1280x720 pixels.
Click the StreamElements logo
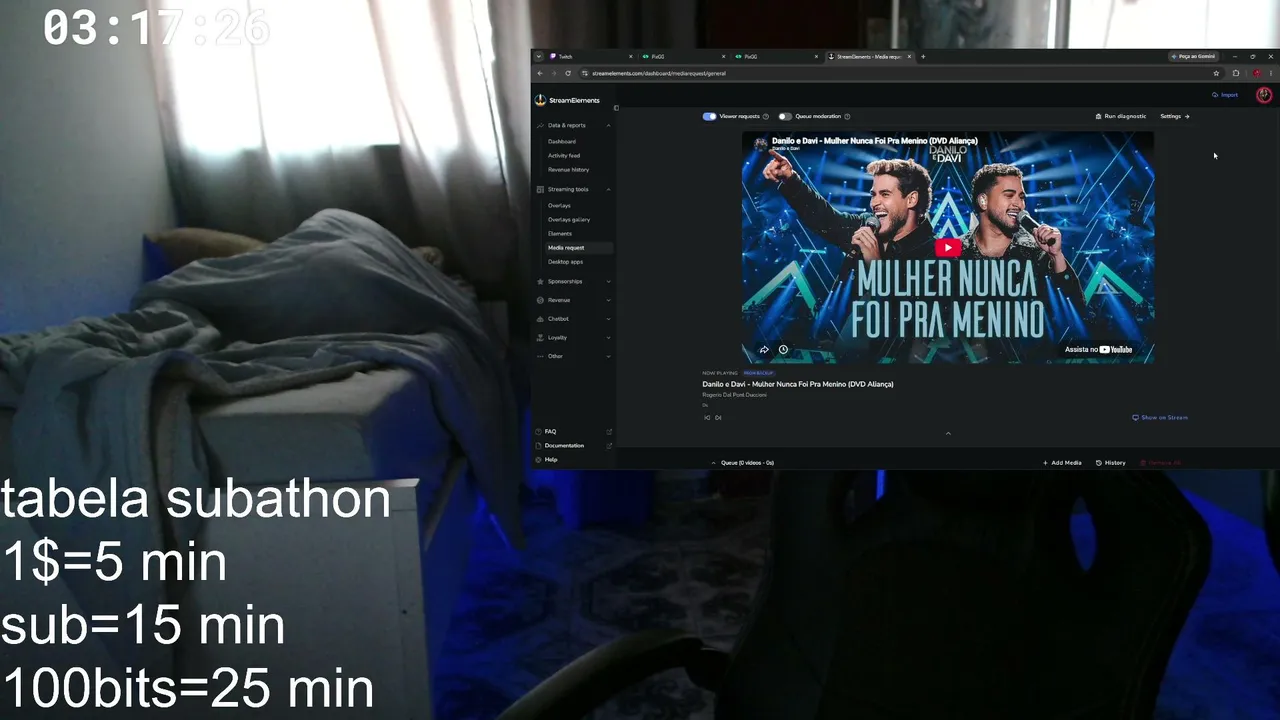click(x=567, y=100)
